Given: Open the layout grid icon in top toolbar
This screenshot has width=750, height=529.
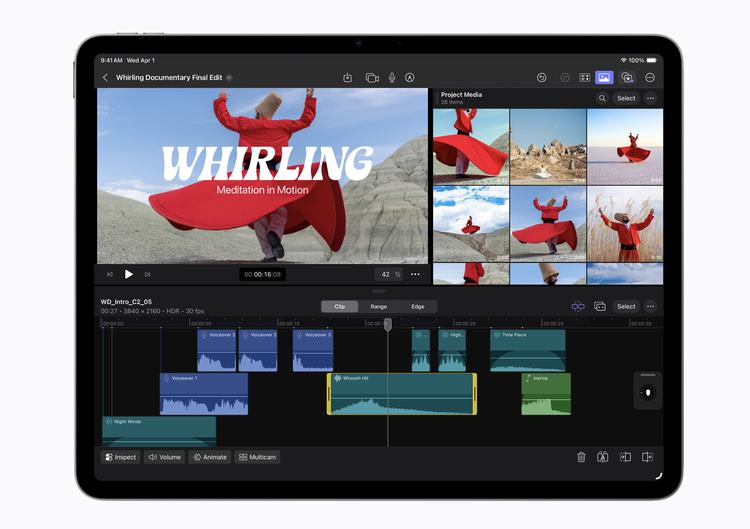Looking at the screenshot, I should tap(585, 77).
